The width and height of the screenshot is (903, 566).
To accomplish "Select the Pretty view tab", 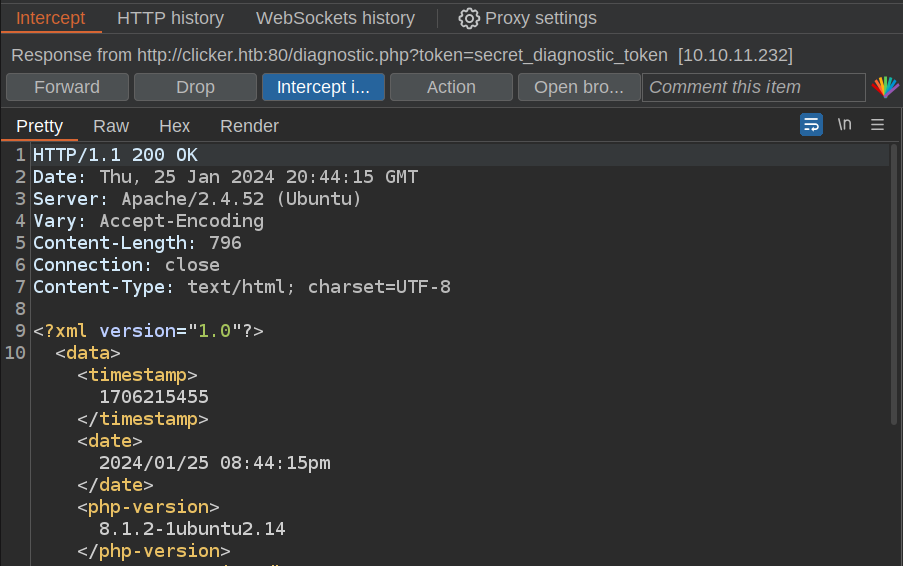I will 40,126.
